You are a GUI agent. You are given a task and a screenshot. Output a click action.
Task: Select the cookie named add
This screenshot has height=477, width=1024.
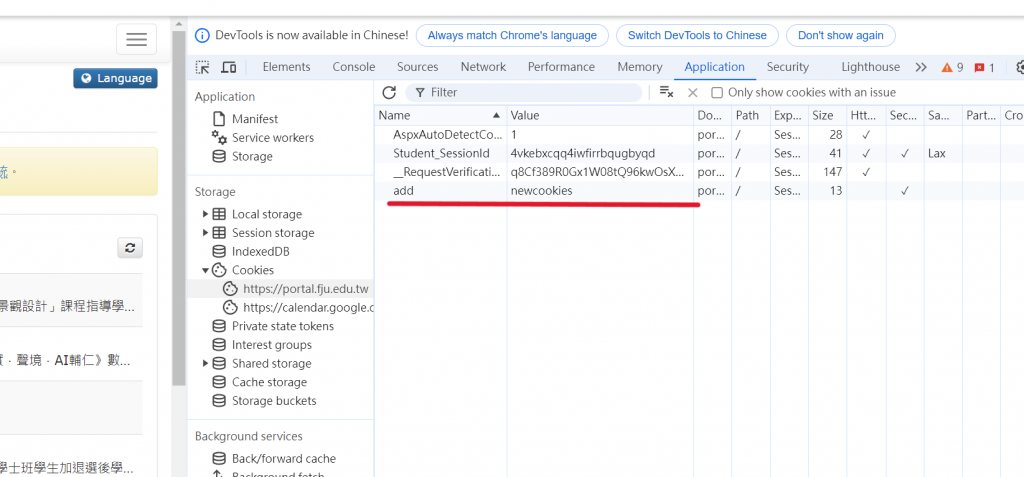(x=699, y=191)
